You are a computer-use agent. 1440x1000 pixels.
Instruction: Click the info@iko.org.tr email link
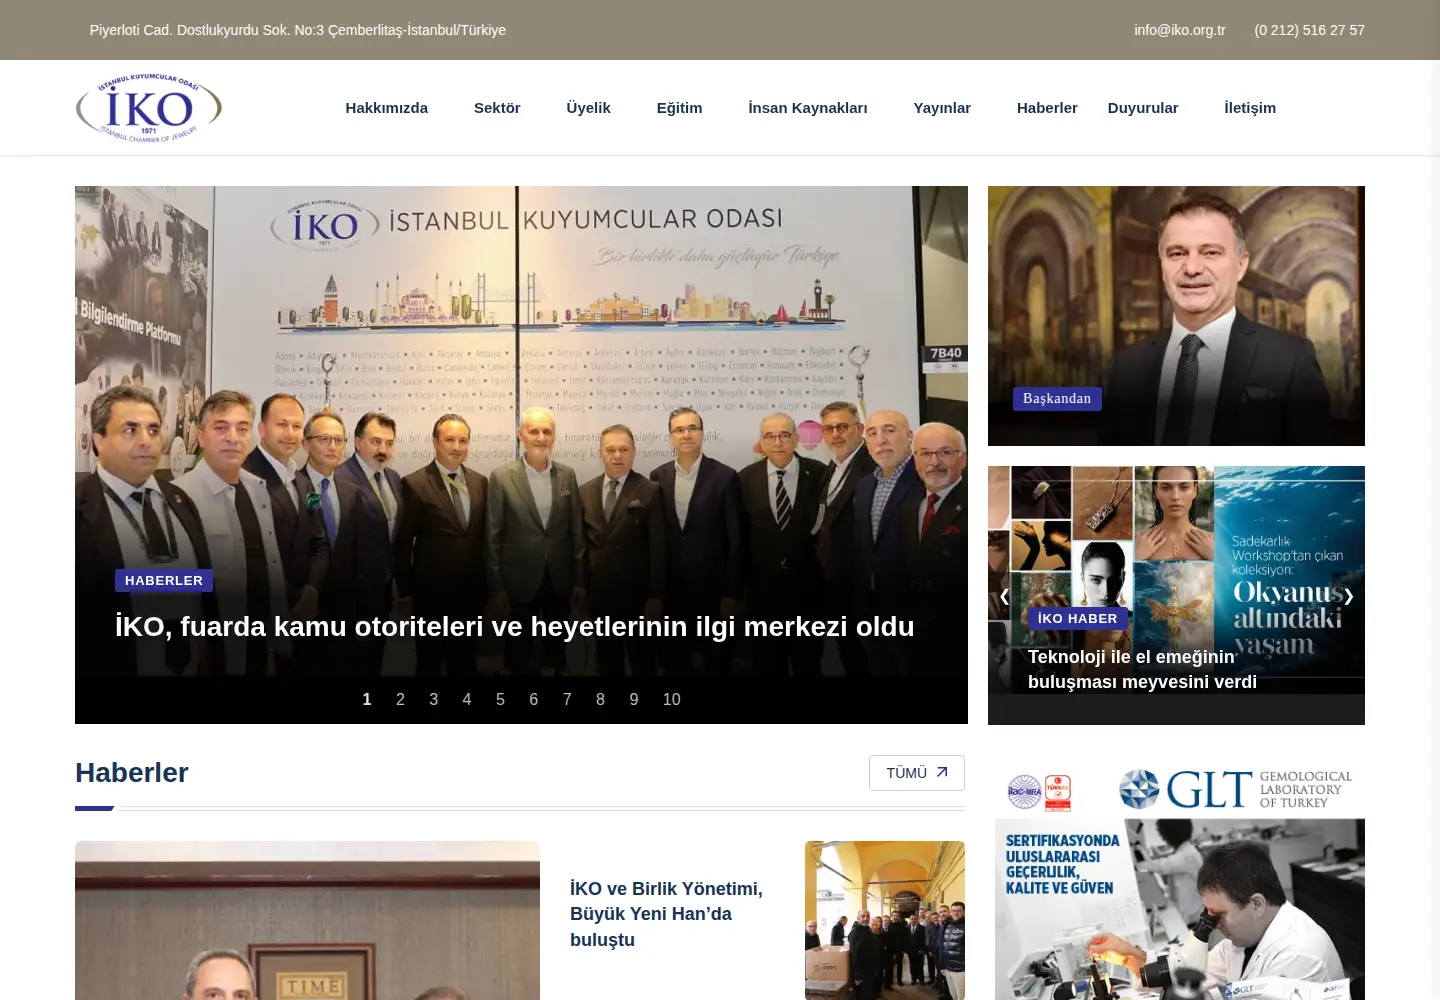pyautogui.click(x=1180, y=30)
